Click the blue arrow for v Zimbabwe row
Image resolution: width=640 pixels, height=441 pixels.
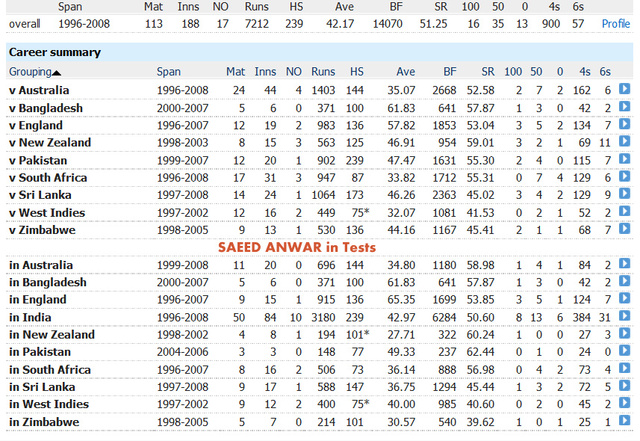pyautogui.click(x=624, y=230)
